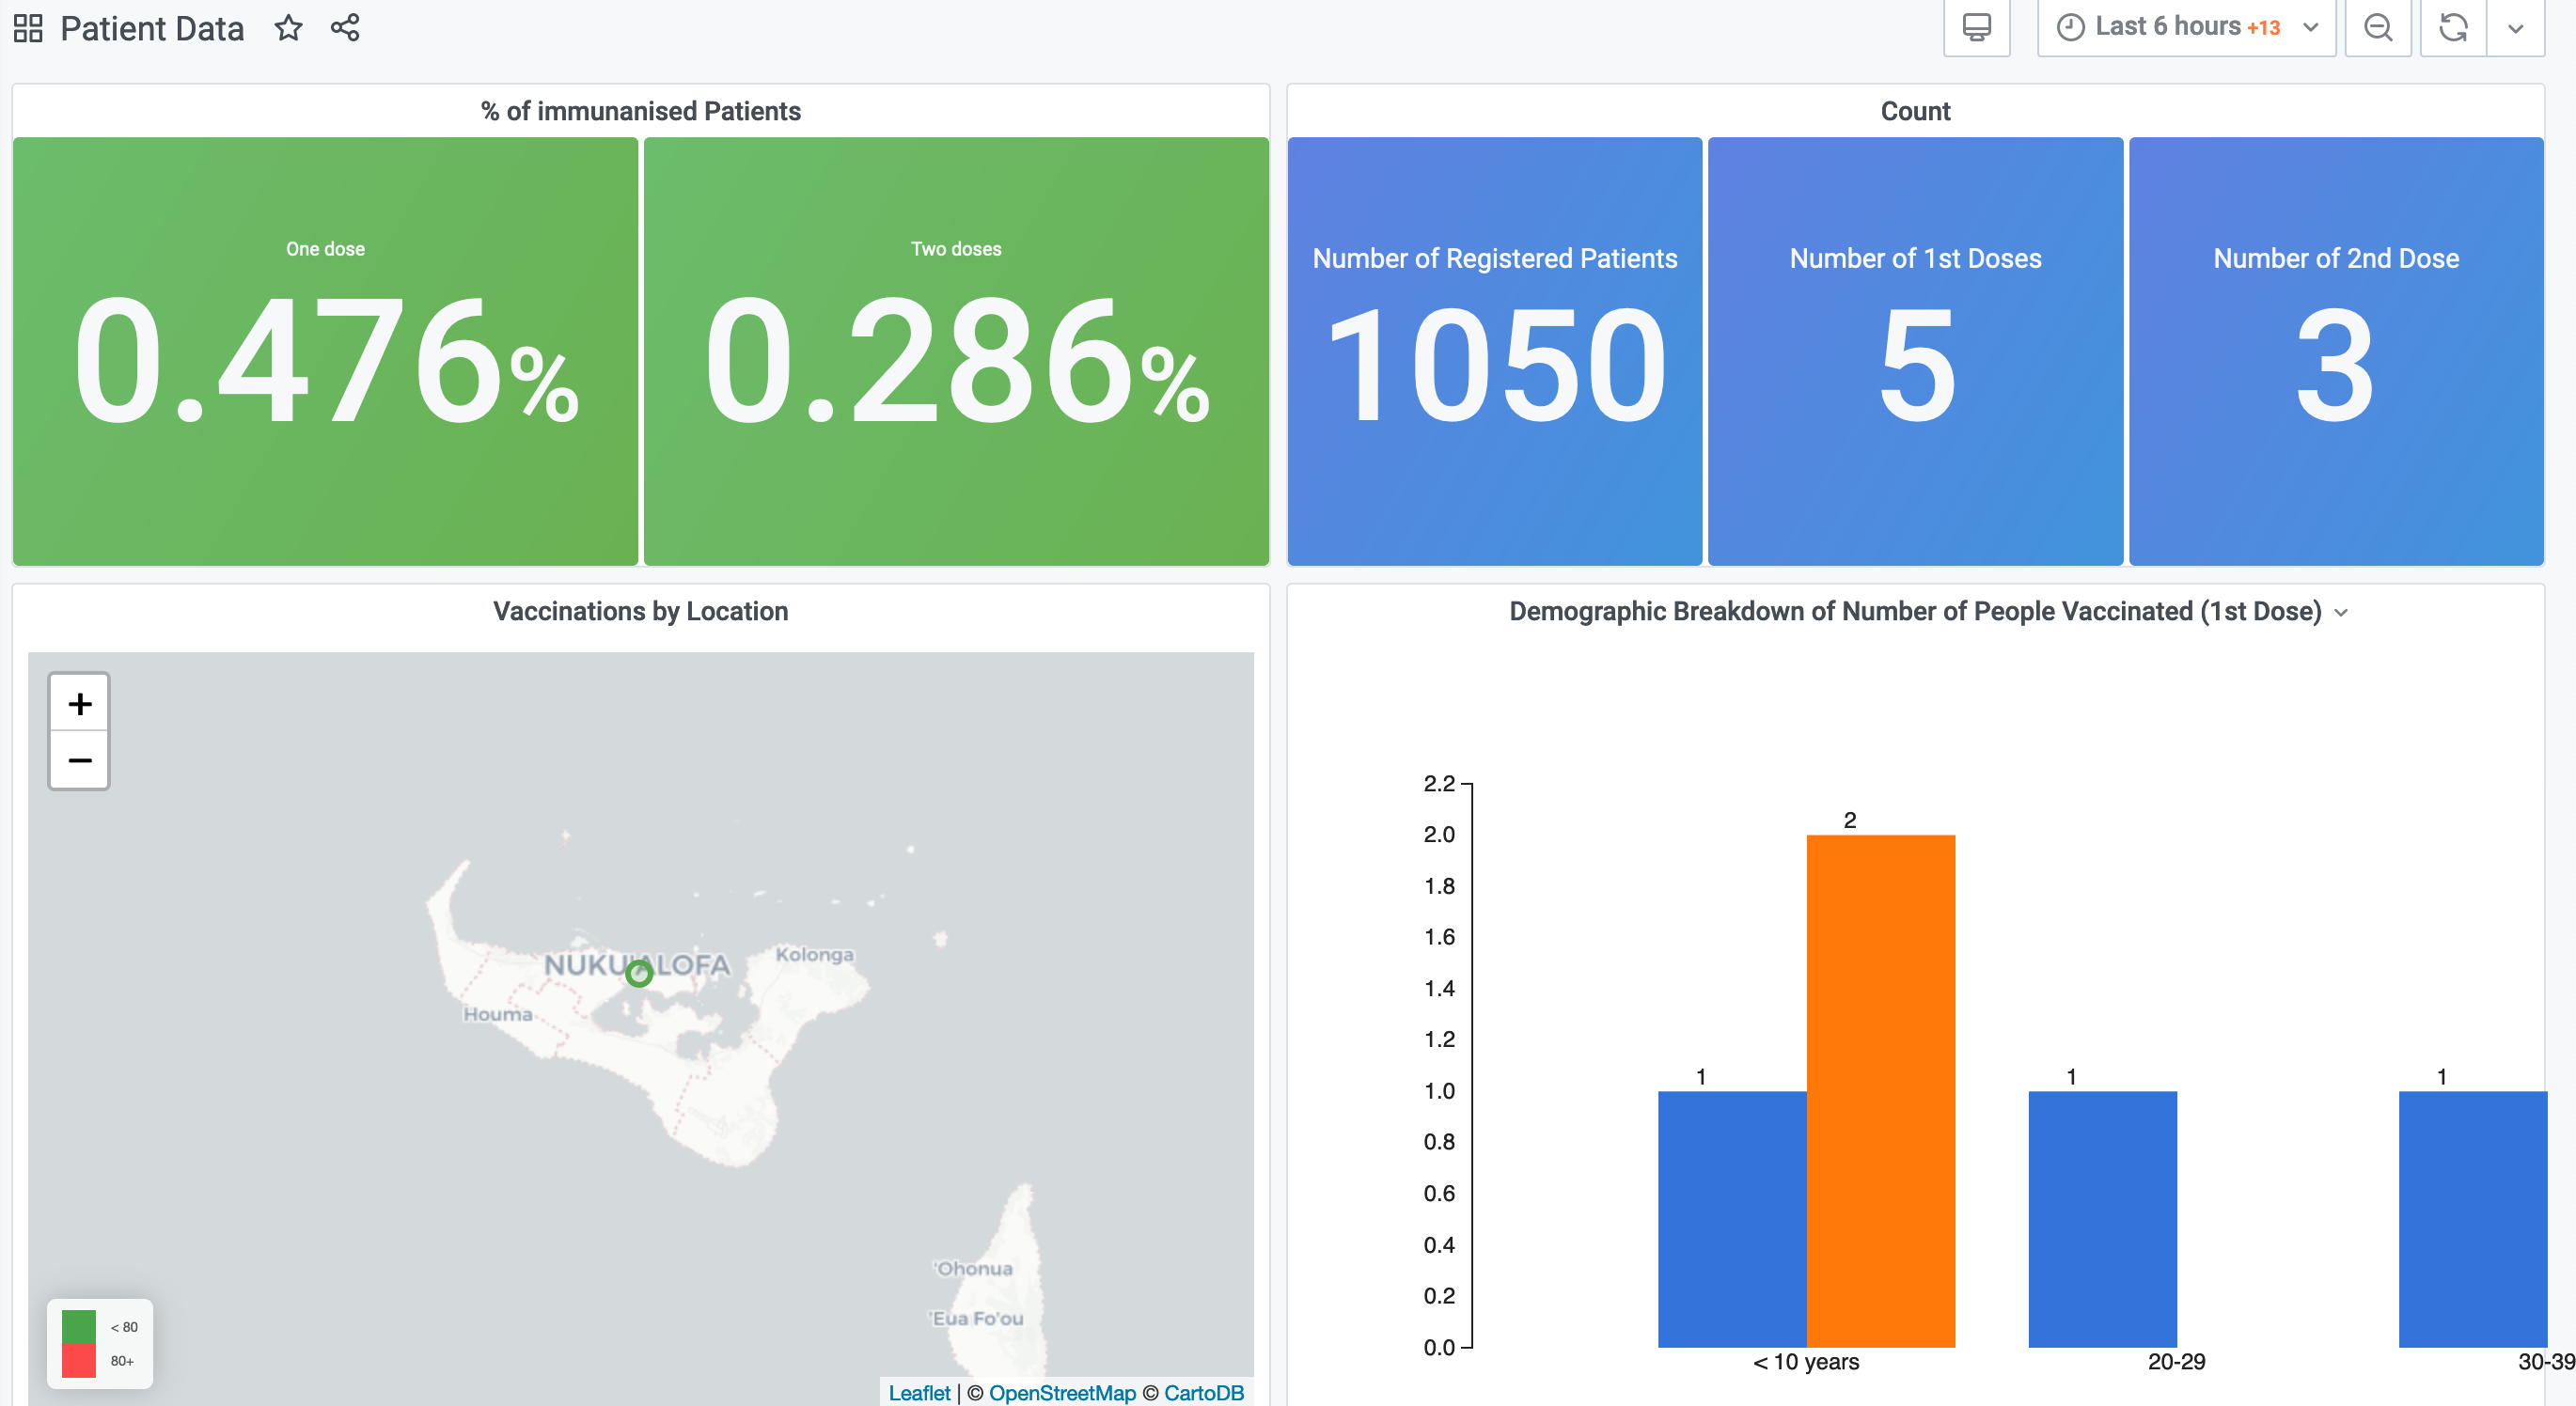
Task: Click the green circle marker at Nuku'alofa
Action: click(x=639, y=972)
